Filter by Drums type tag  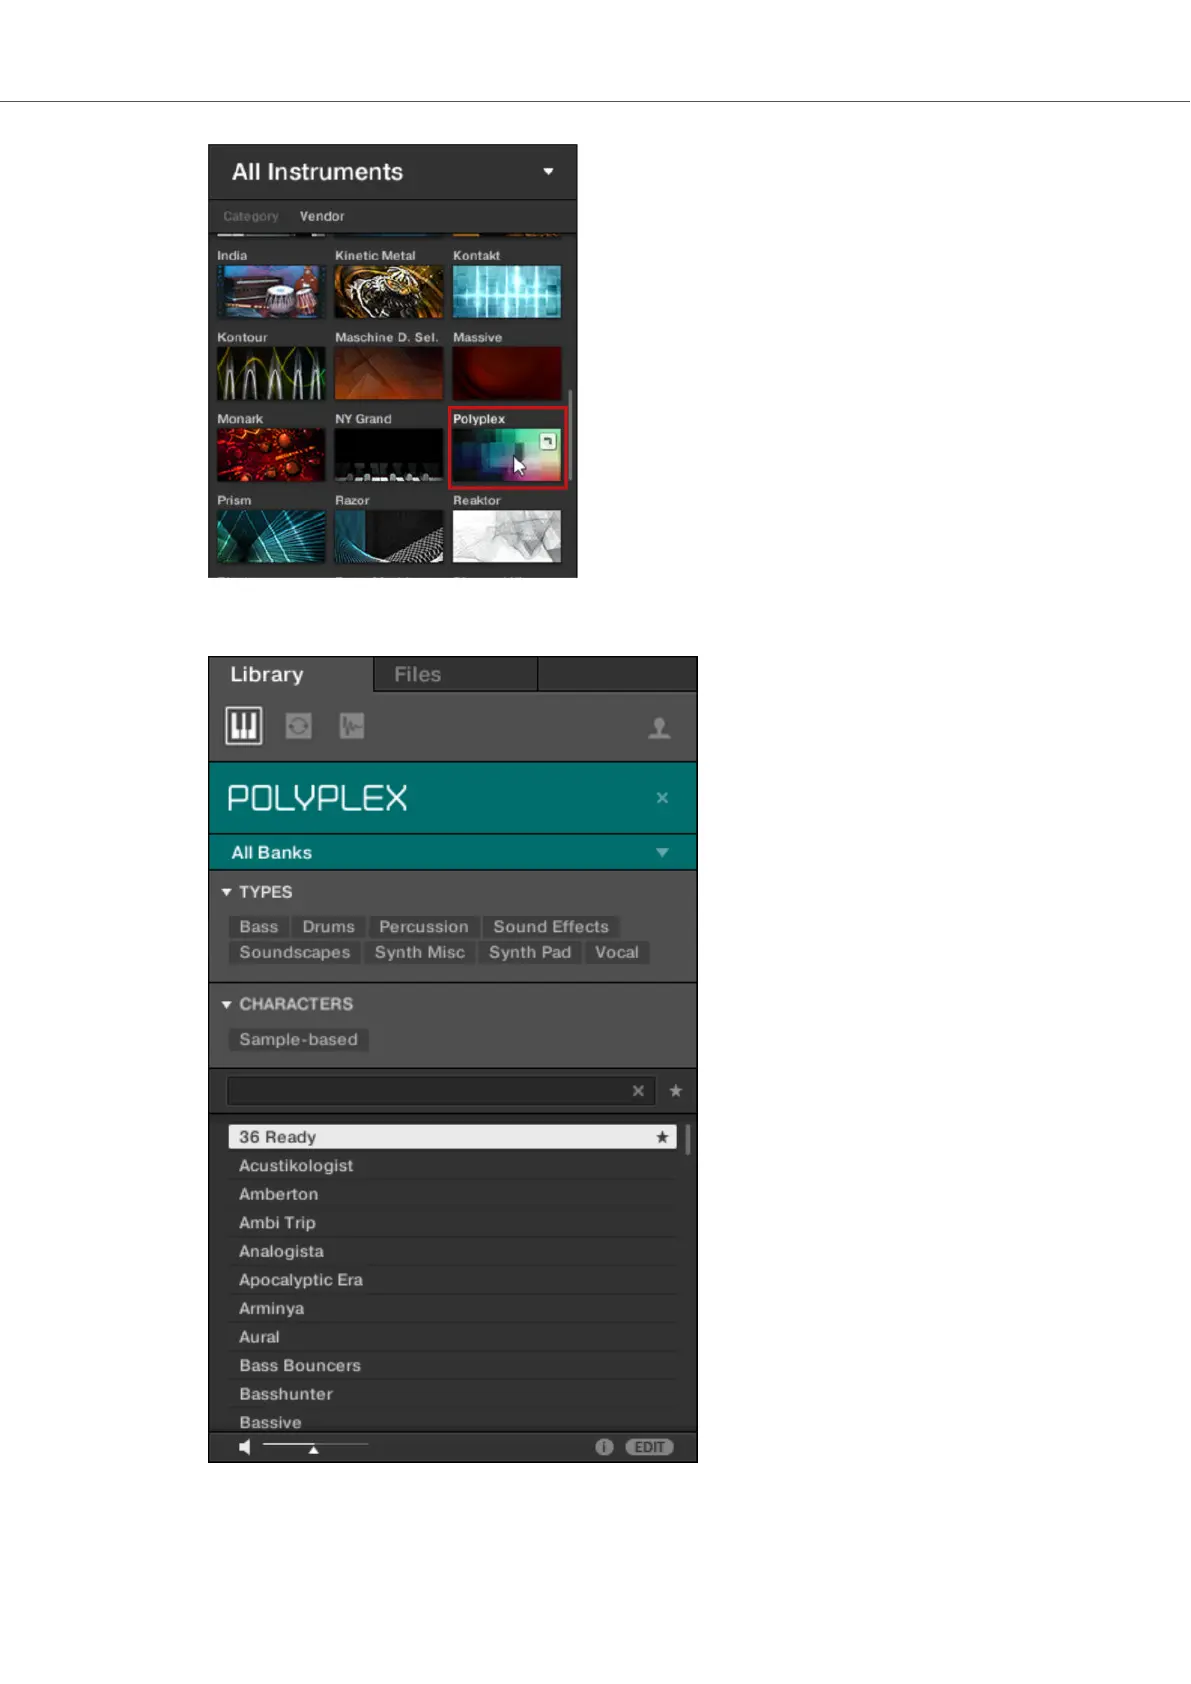329,927
